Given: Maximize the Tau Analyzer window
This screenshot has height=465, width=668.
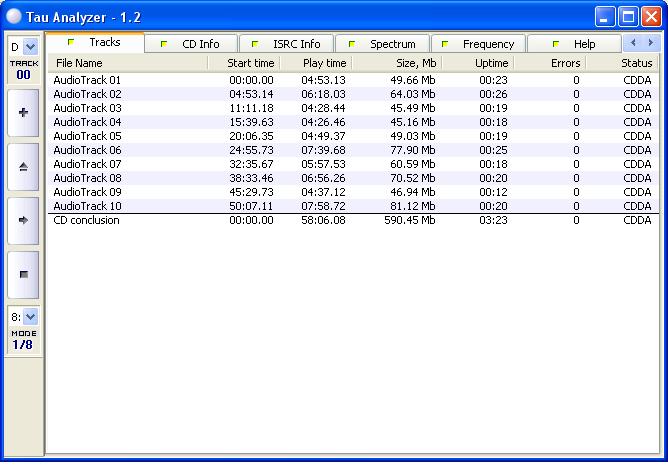Looking at the screenshot, I should (x=629, y=16).
